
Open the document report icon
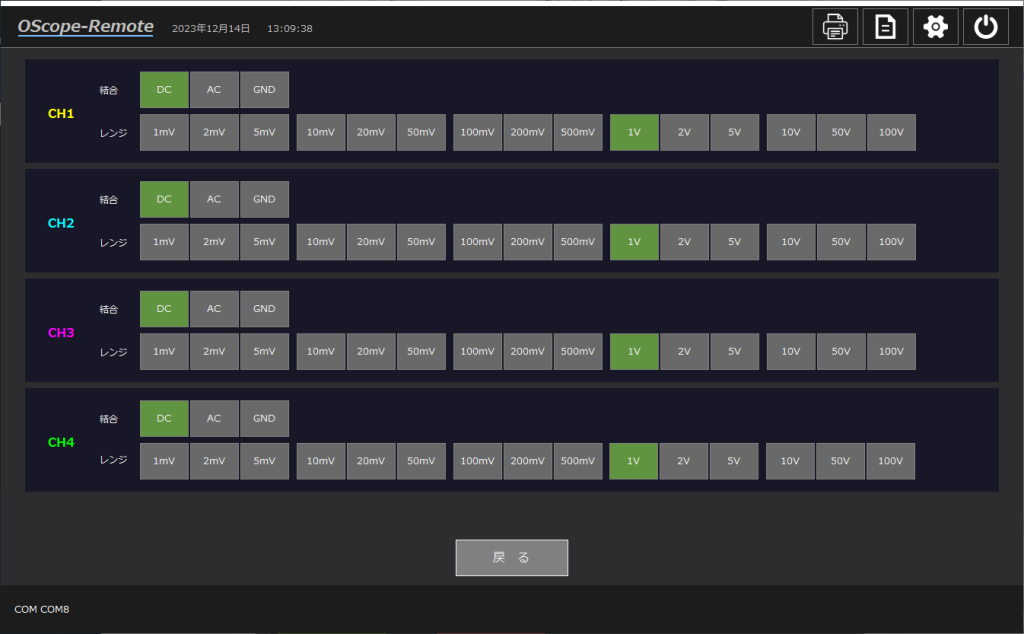pos(885,27)
